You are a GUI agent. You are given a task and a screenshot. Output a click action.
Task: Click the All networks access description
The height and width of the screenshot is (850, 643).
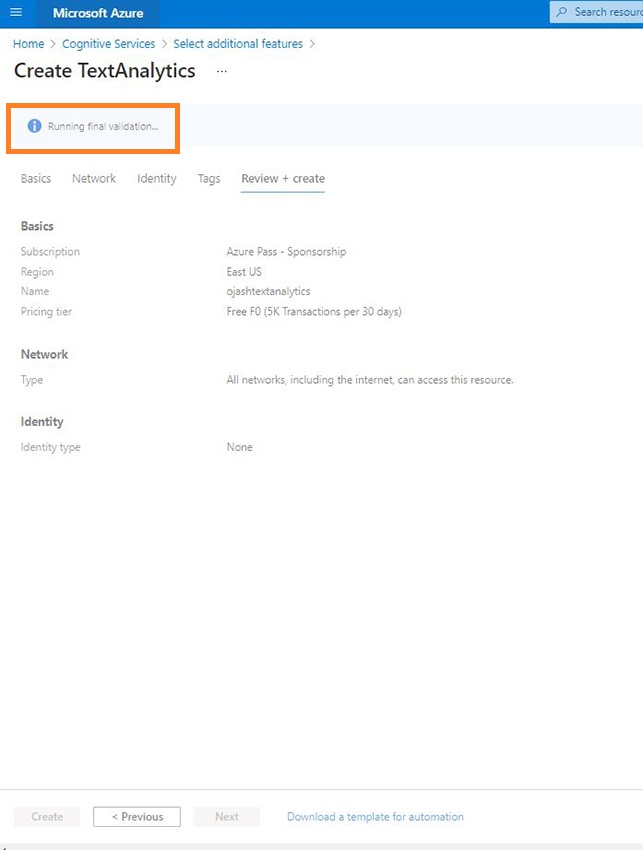(x=370, y=380)
